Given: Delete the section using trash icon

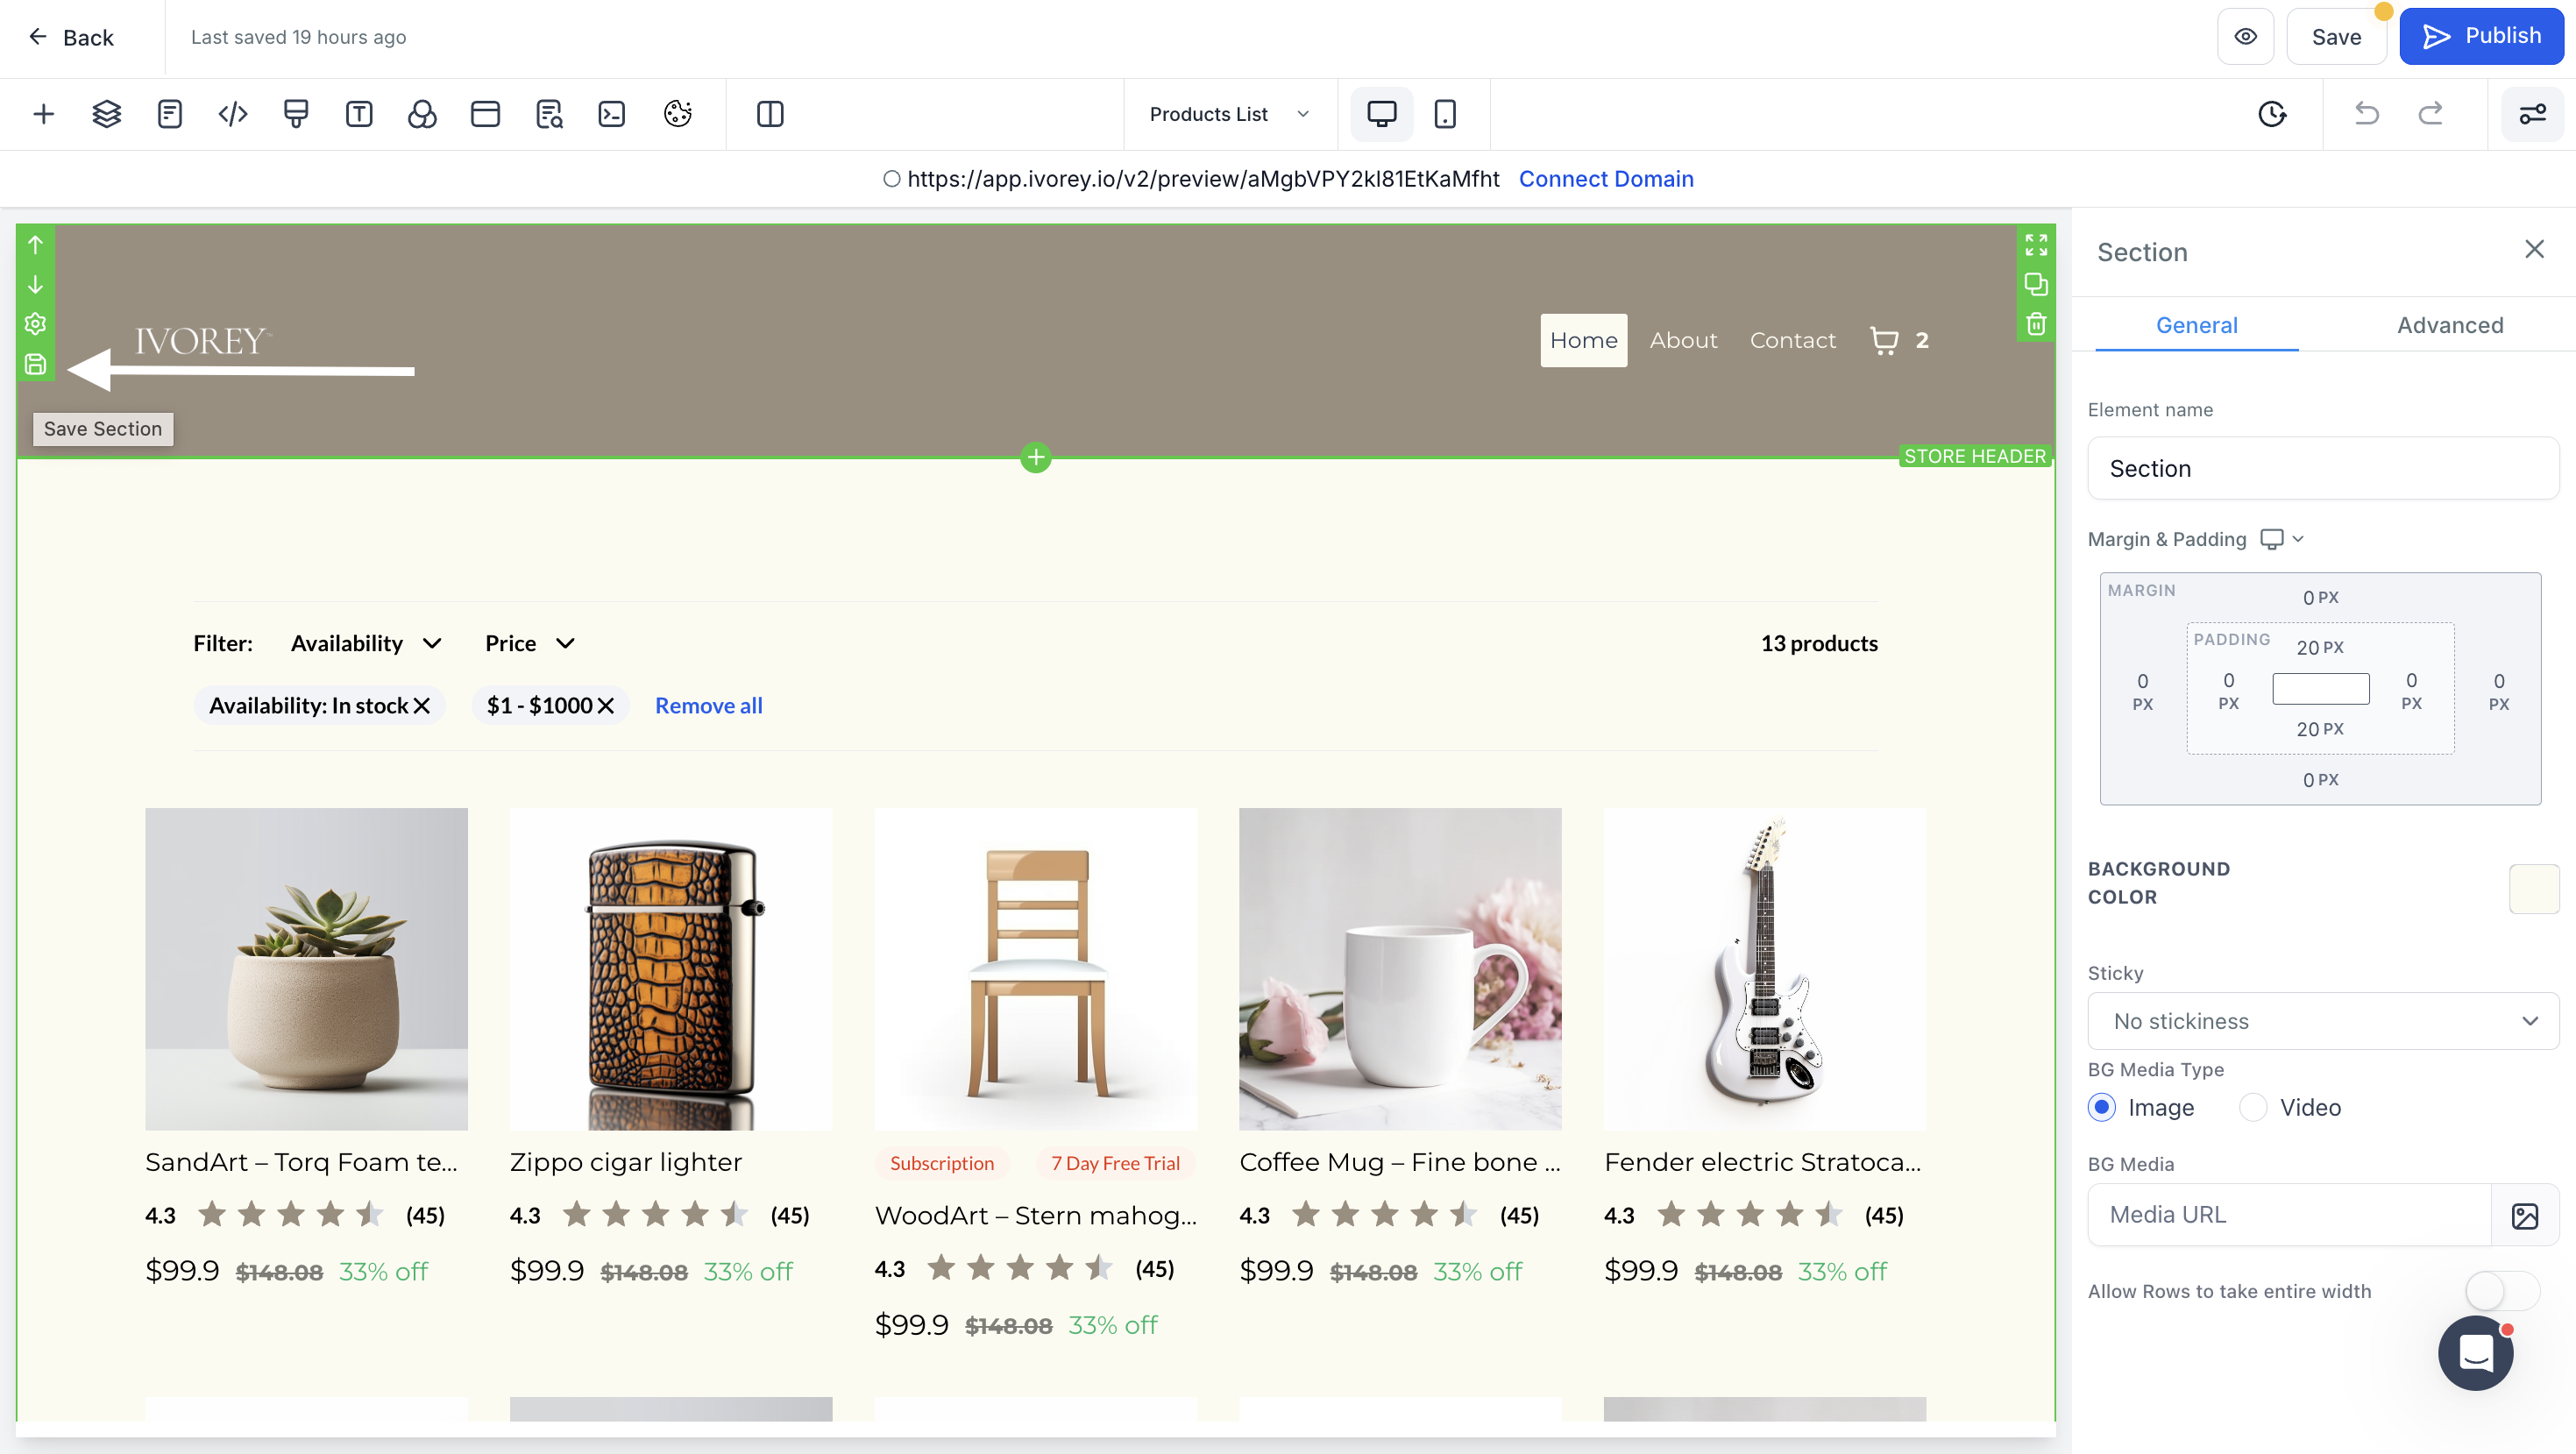Looking at the screenshot, I should [2035, 325].
